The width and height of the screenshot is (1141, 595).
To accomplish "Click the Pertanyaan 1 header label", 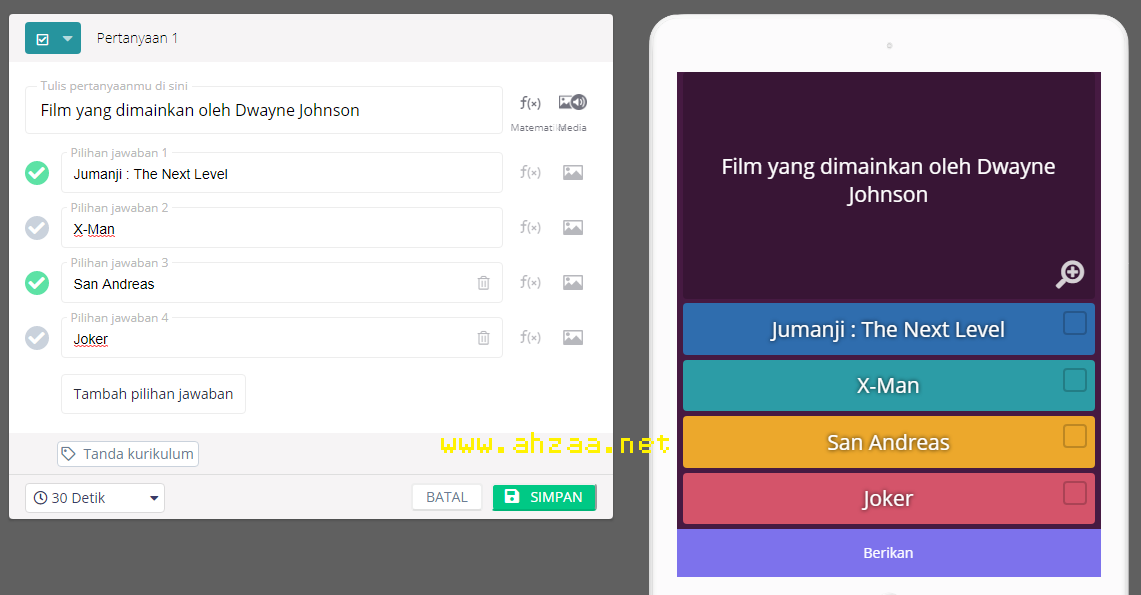I will tap(137, 39).
